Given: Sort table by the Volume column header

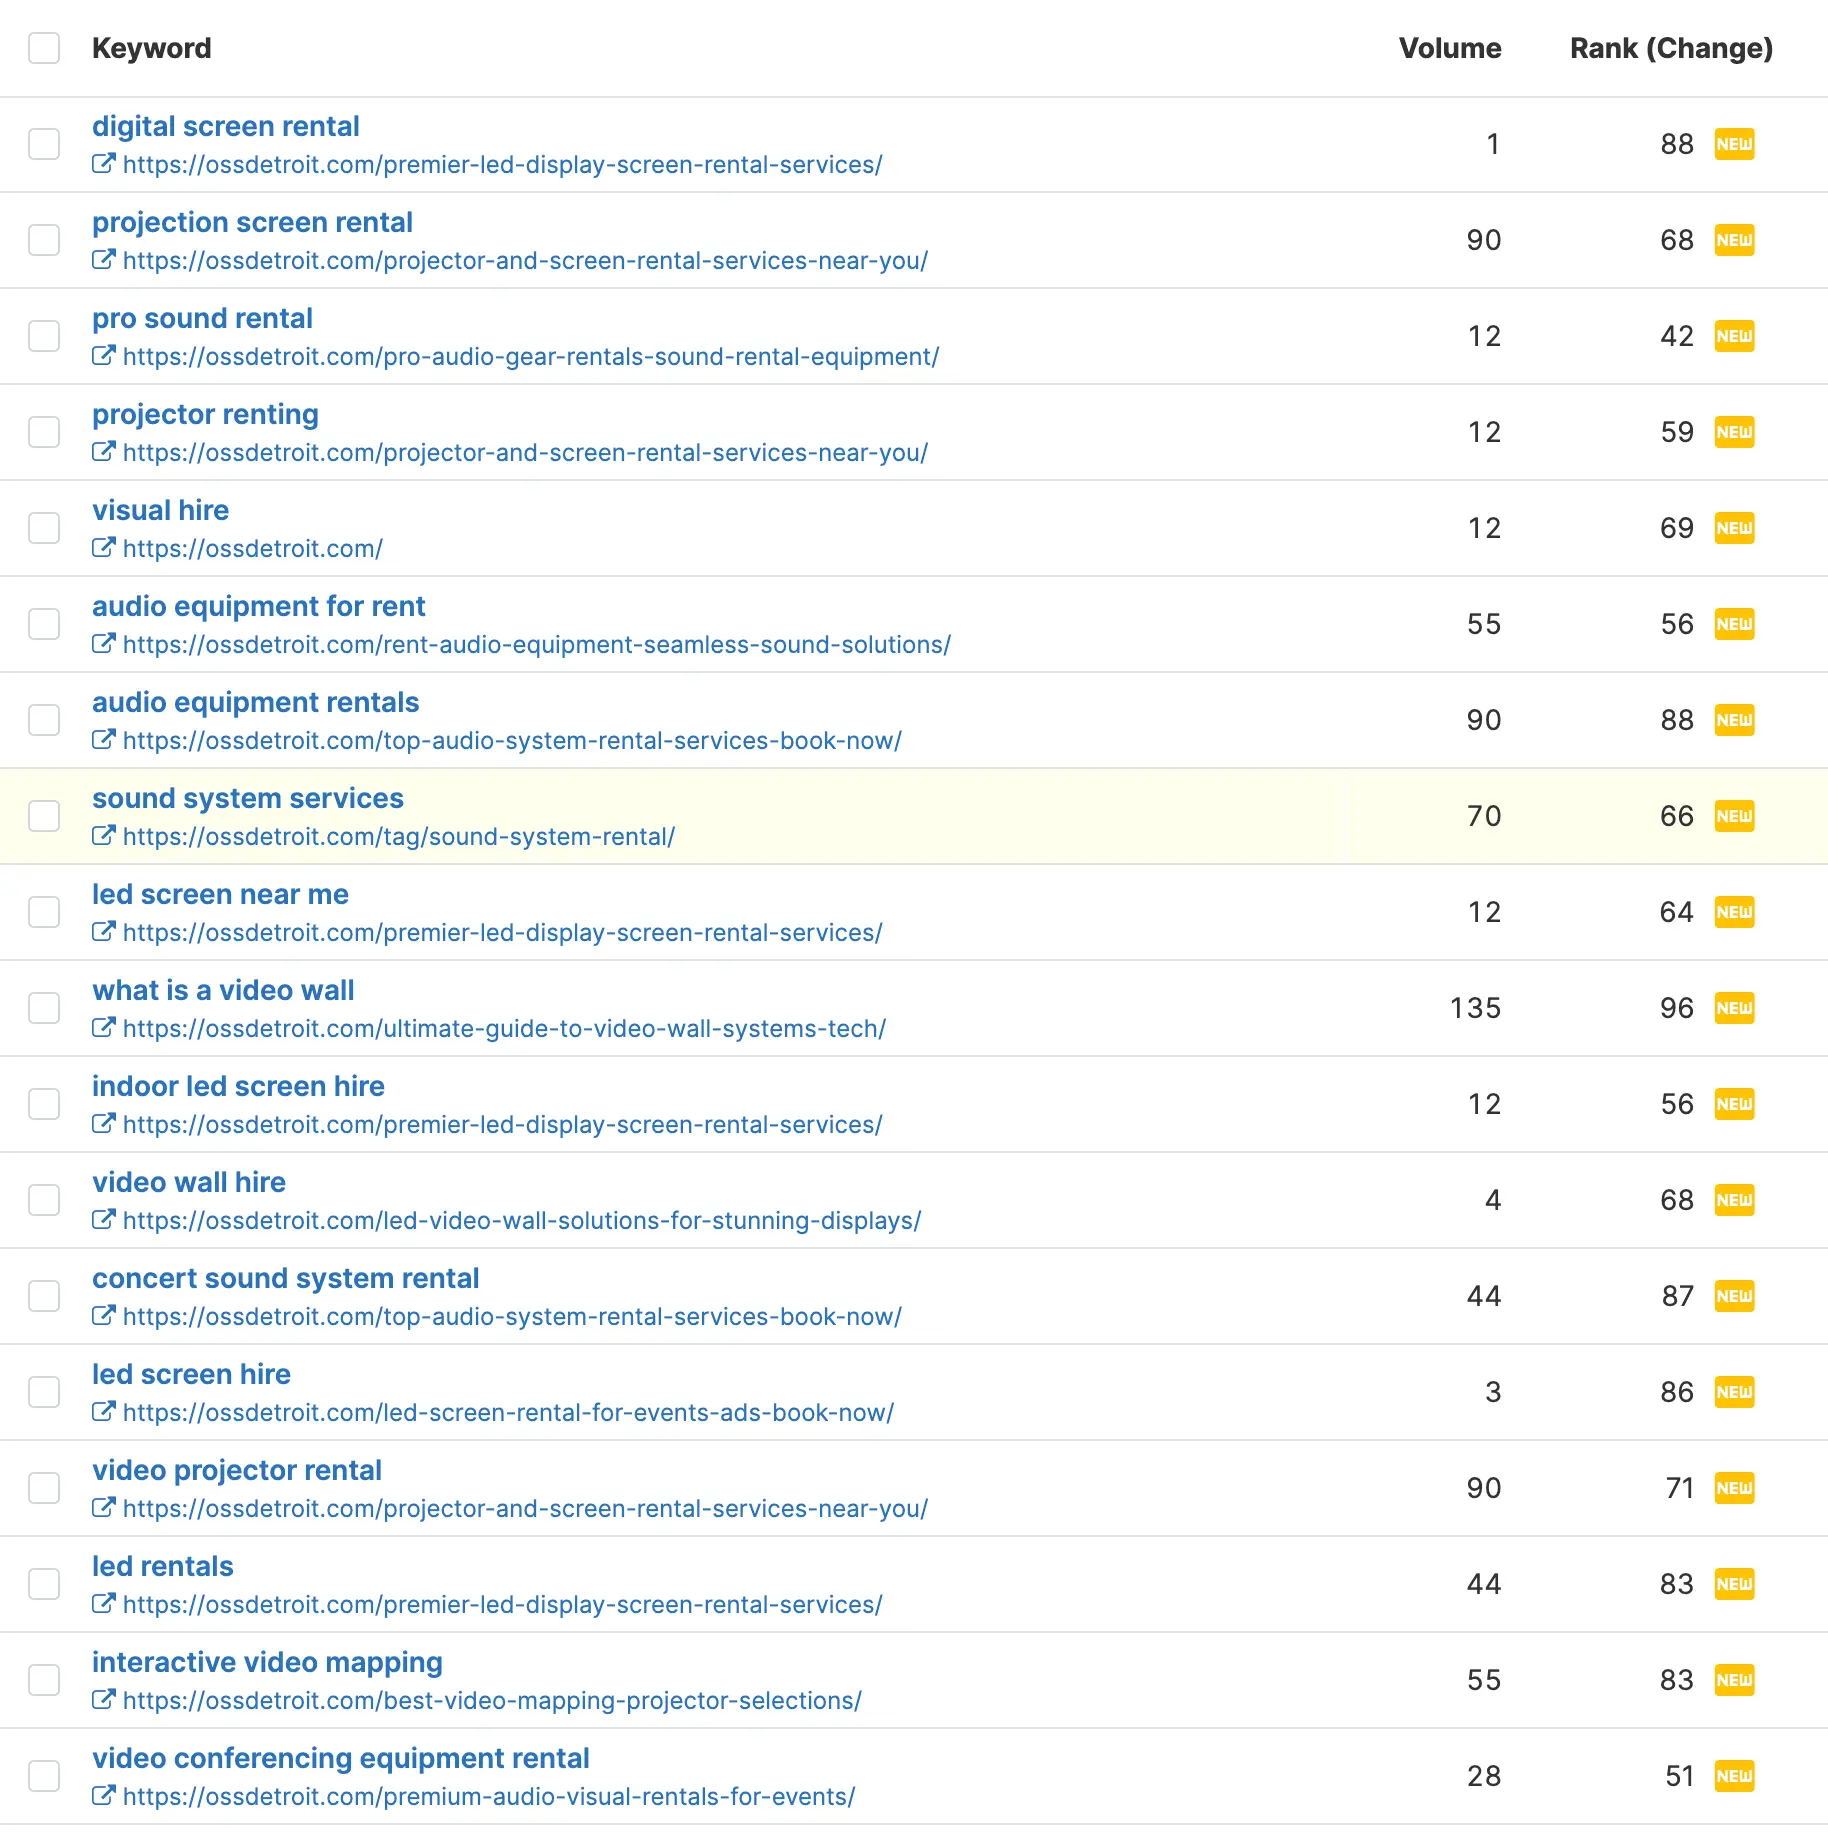Looking at the screenshot, I should pyautogui.click(x=1449, y=48).
